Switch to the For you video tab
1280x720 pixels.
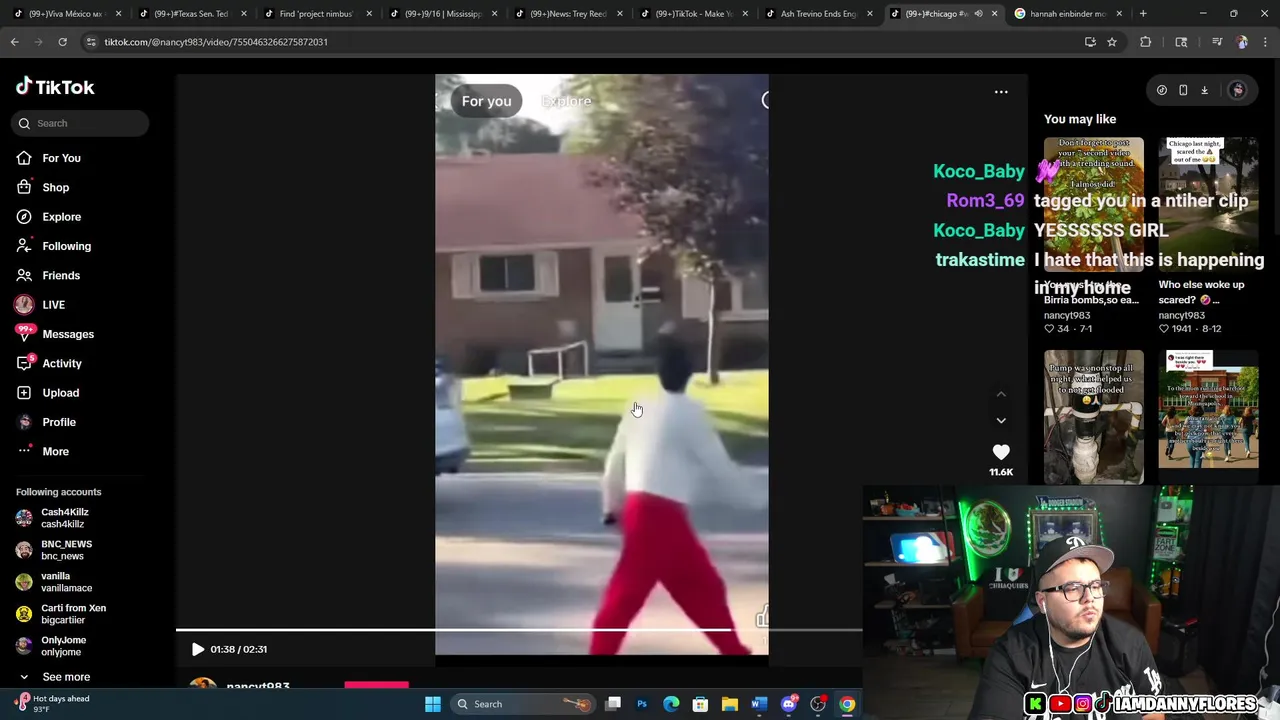click(486, 101)
